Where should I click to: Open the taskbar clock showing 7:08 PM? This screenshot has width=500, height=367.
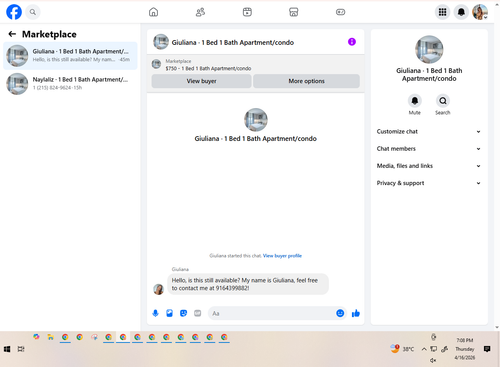coord(465,349)
